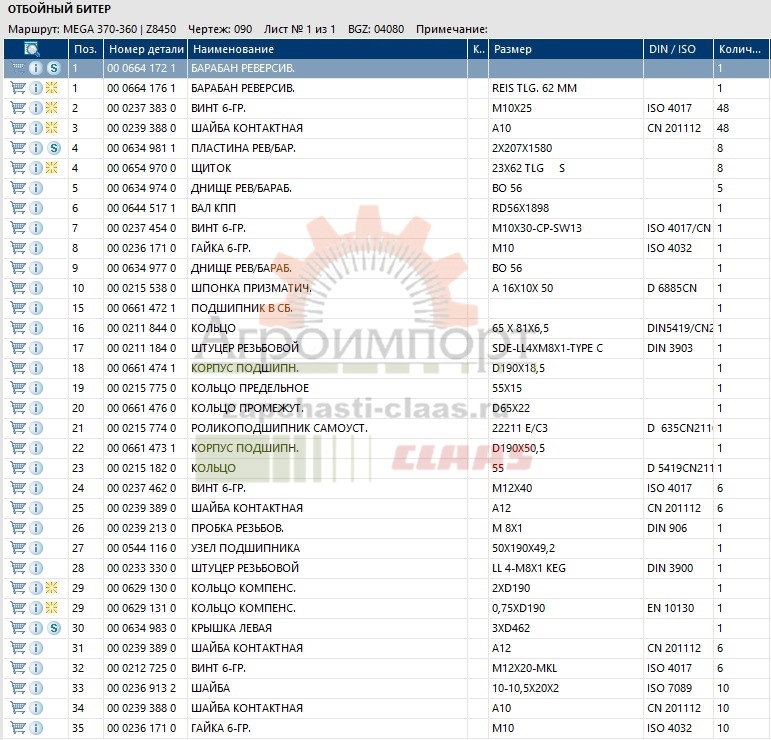Open info for position 35 ГАЙКА 6-ГР.
The height and width of the screenshot is (740, 771).
[36, 728]
